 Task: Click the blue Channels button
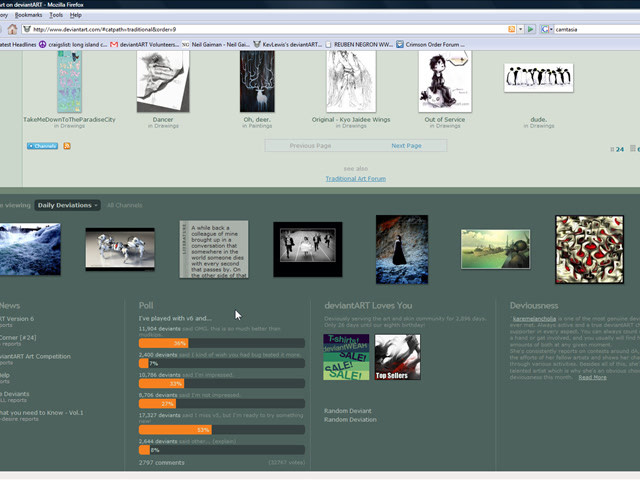pyautogui.click(x=42, y=146)
